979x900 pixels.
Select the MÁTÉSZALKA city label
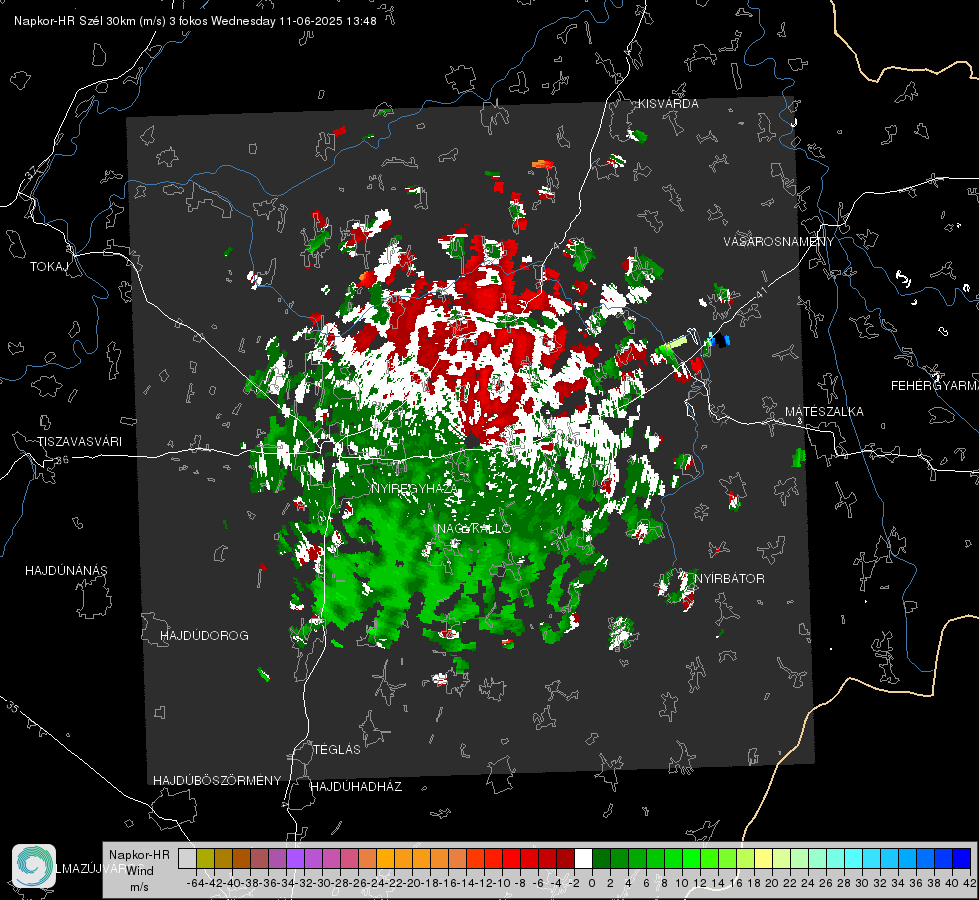pyautogui.click(x=824, y=412)
